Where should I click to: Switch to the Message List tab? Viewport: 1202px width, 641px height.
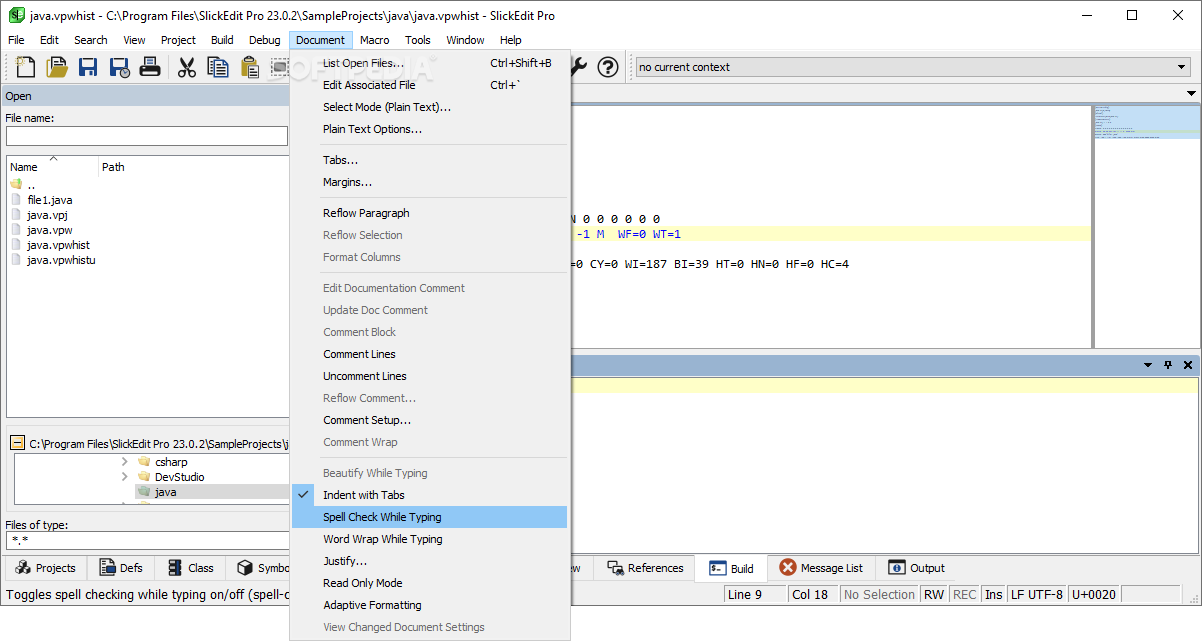821,568
